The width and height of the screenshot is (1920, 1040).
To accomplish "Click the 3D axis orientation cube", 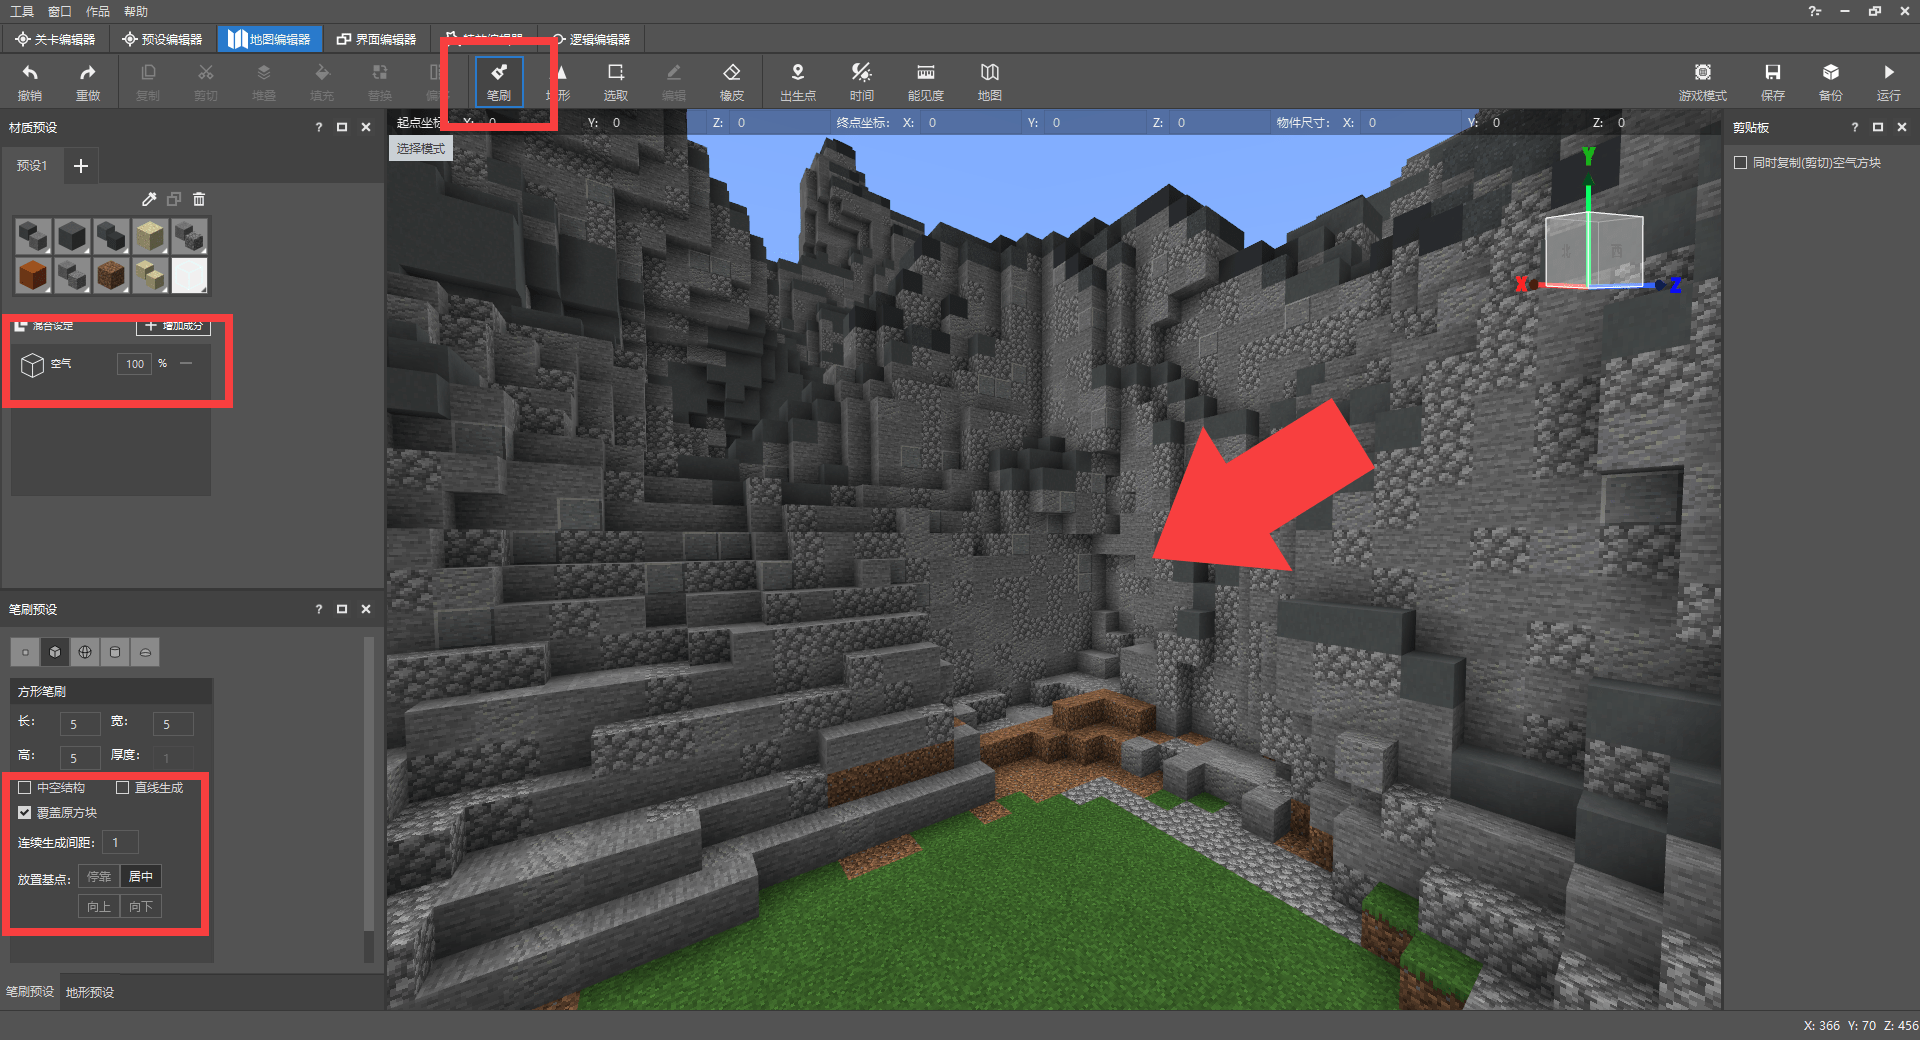I will 1594,250.
